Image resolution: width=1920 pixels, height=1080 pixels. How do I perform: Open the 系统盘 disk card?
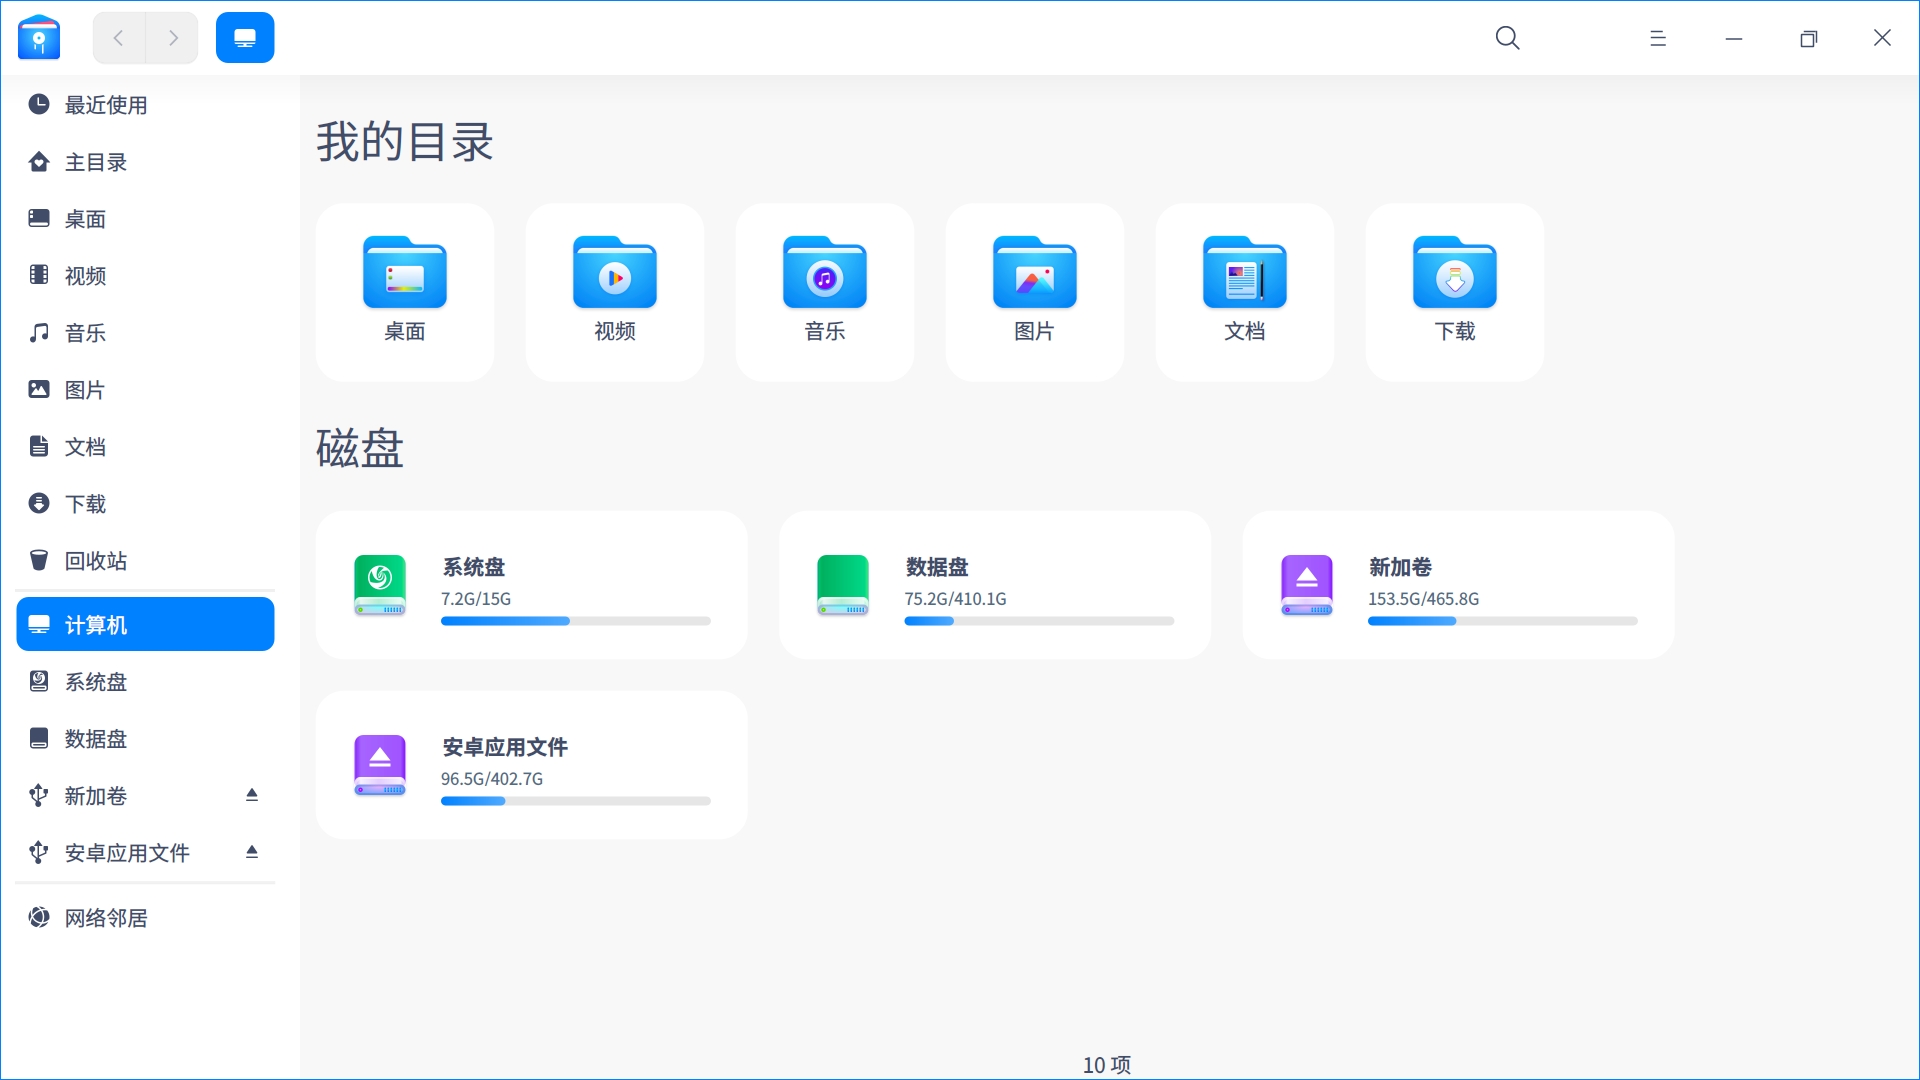[531, 585]
